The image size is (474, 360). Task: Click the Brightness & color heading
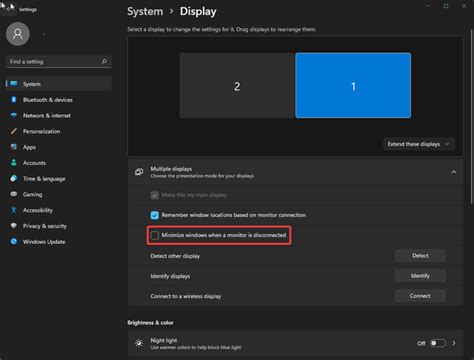[150, 323]
